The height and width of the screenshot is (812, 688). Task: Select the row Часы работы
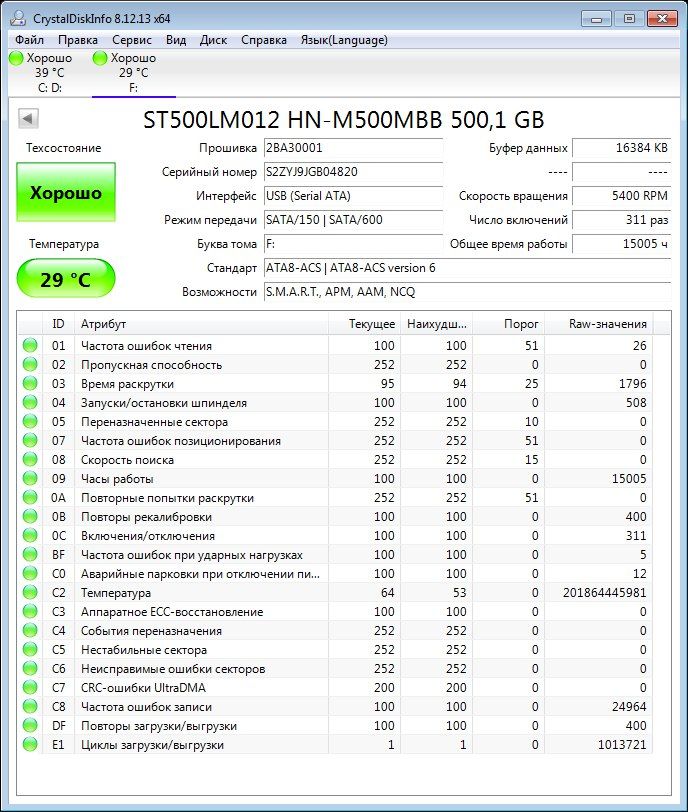point(335,478)
